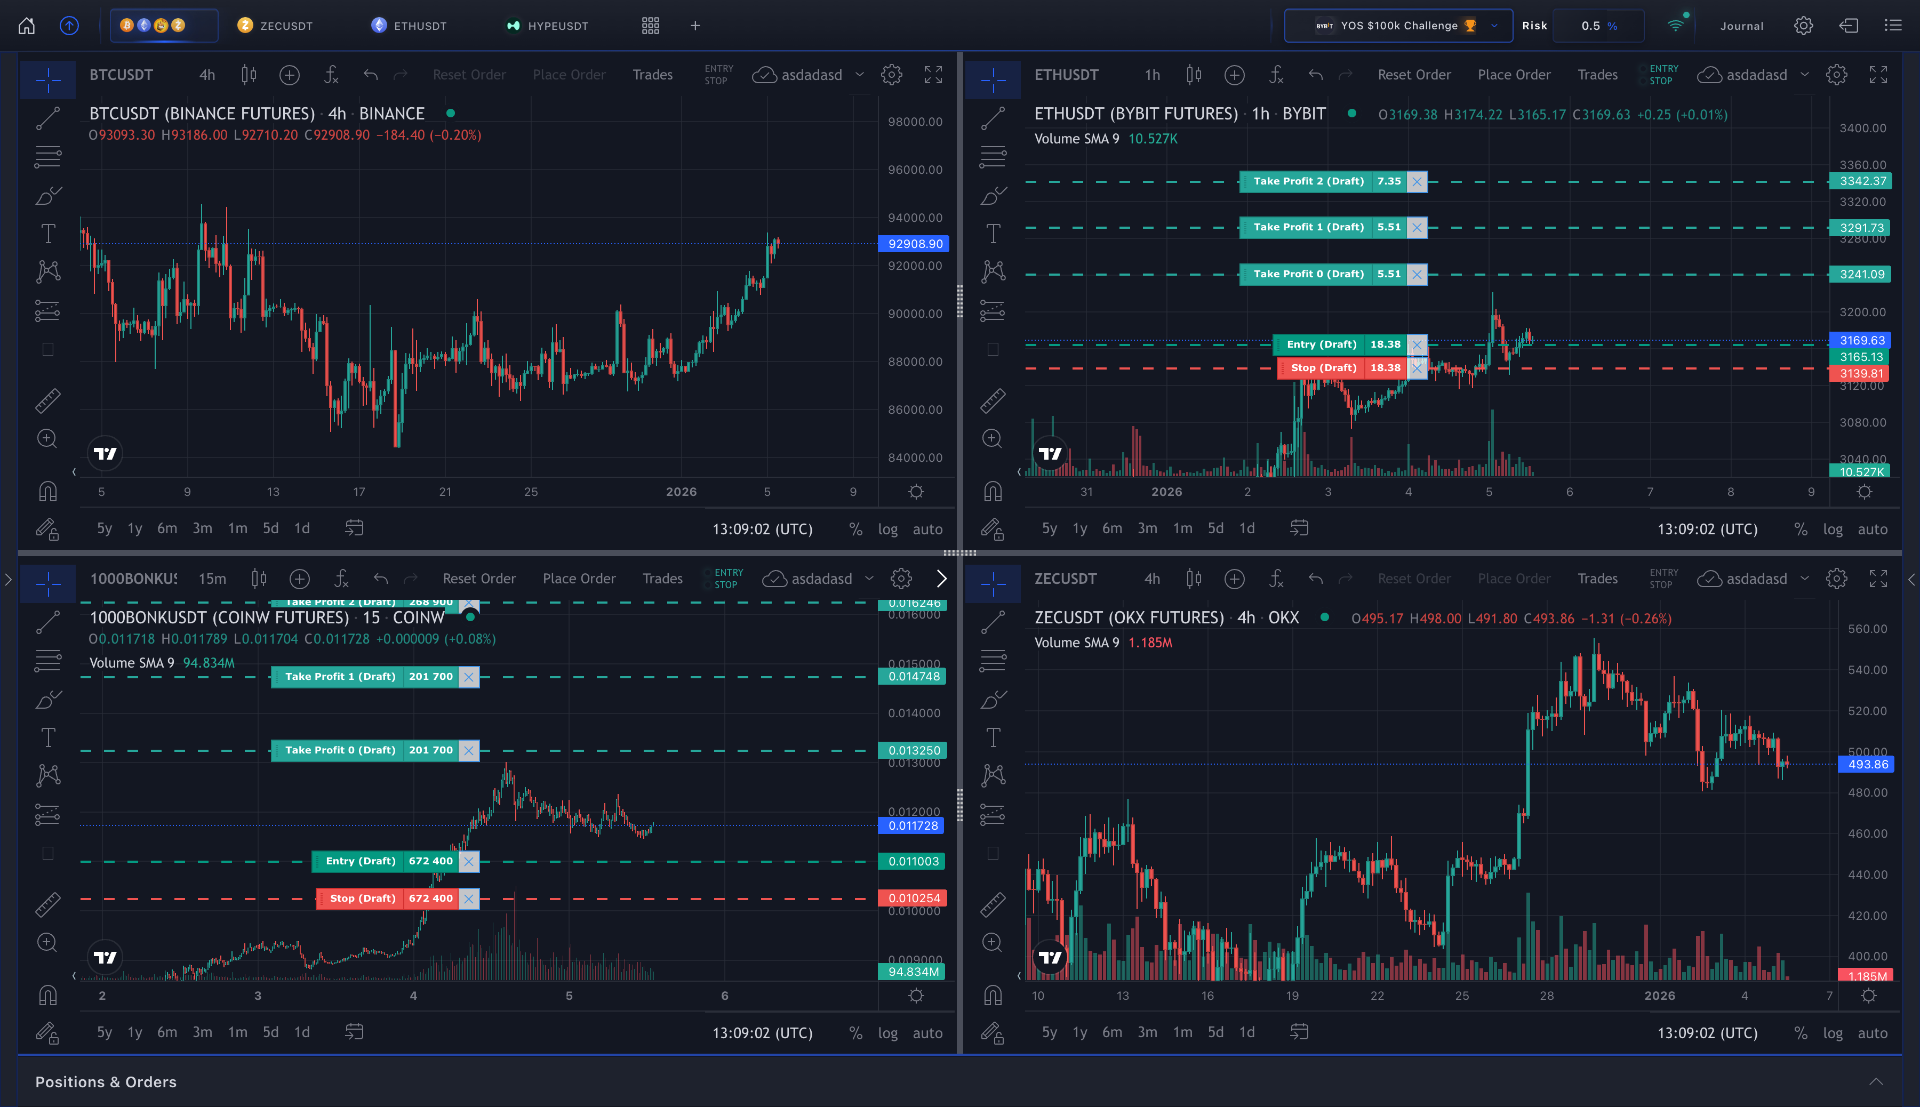Select the crosshair tool in BTCUSDT chart

(48, 78)
